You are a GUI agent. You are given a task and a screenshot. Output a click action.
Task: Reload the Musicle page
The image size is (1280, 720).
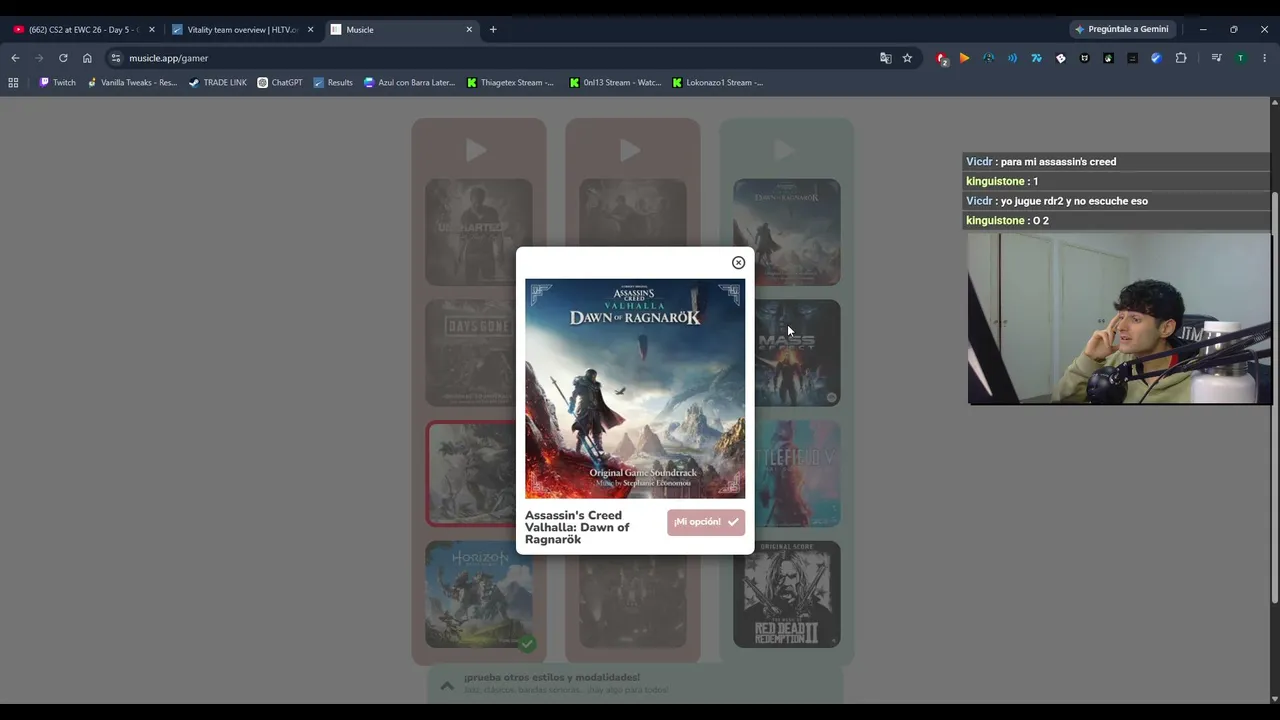coord(63,58)
